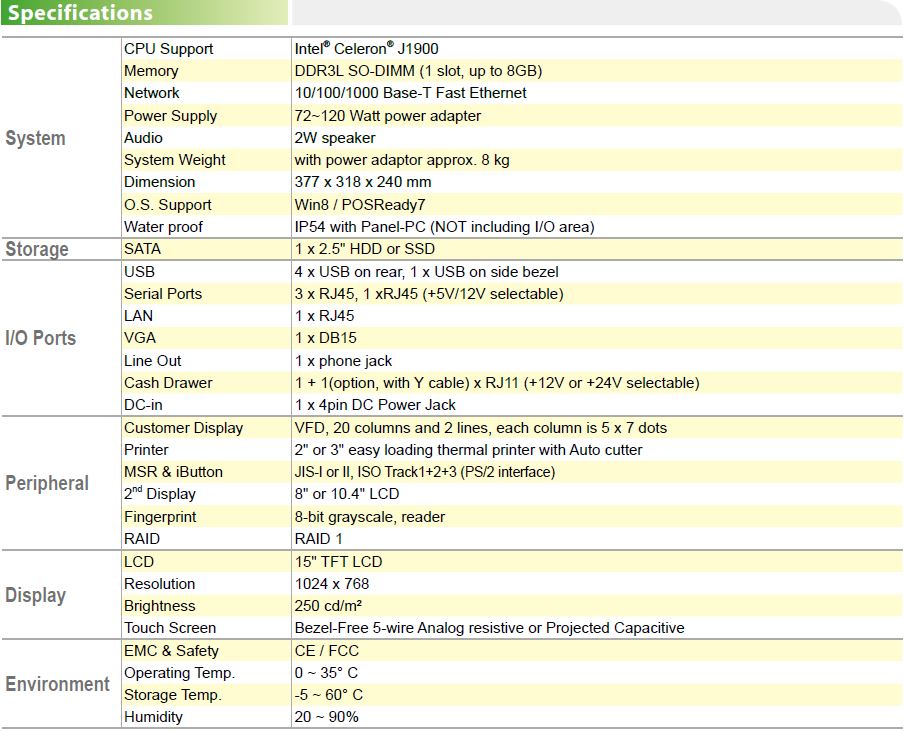Click the Dimension label
This screenshot has height=731, width=904.
pos(160,182)
